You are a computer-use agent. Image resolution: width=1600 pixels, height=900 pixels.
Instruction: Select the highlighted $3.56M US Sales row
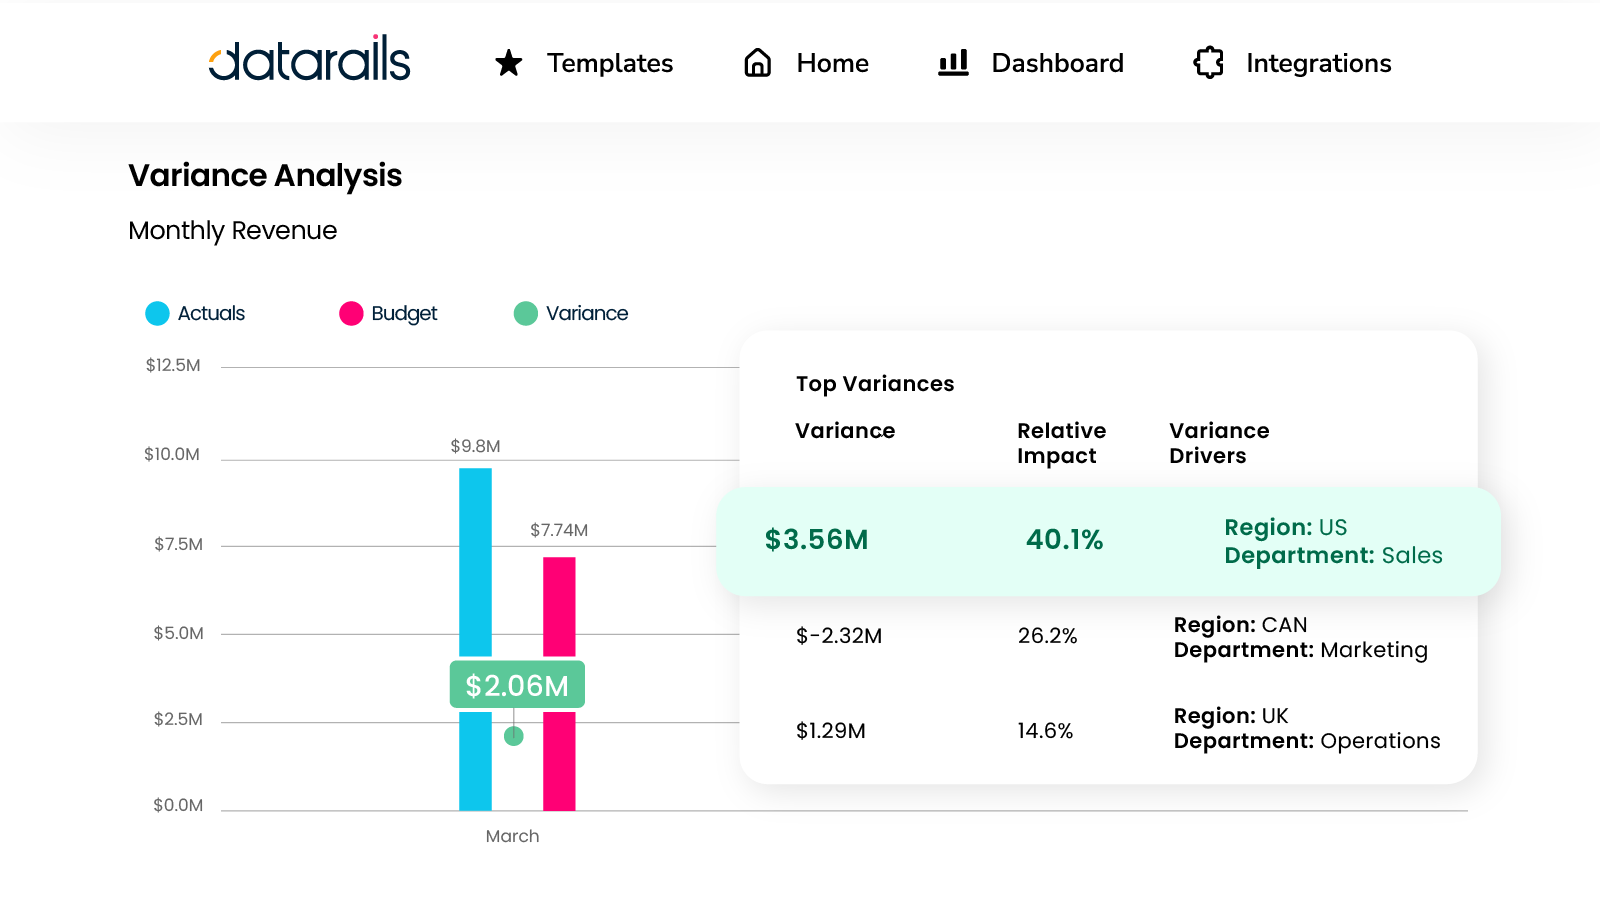tap(1108, 541)
